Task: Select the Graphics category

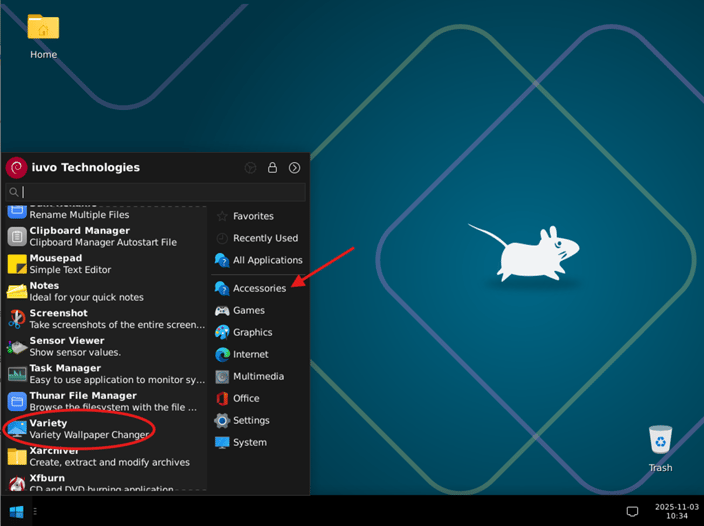Action: coord(251,332)
